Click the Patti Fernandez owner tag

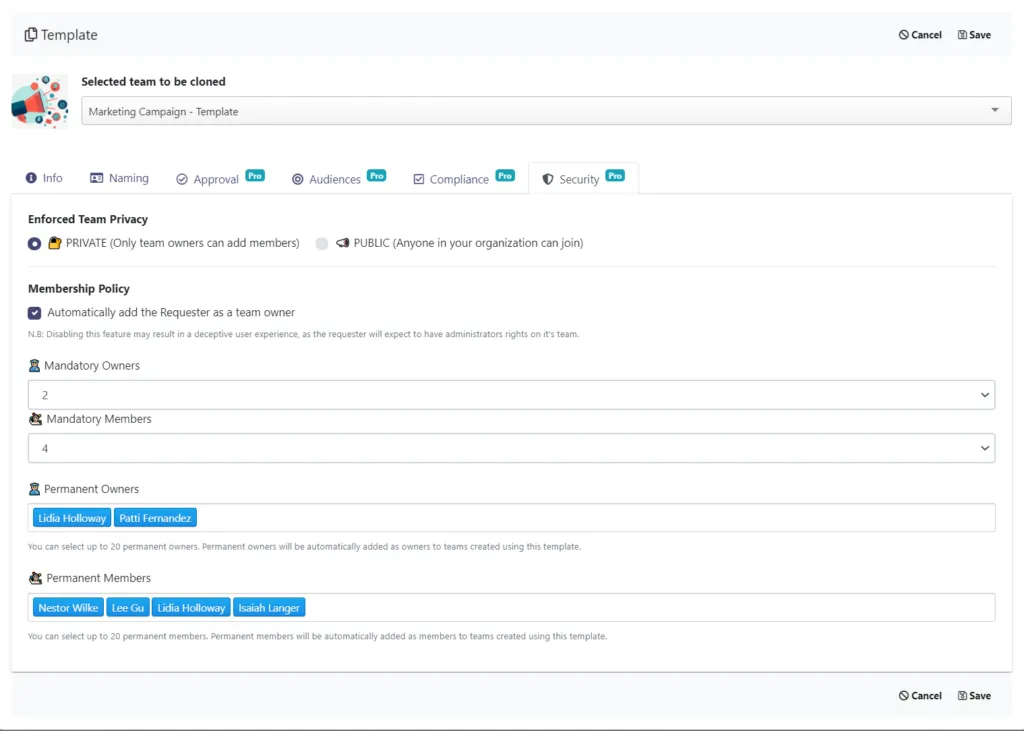pyautogui.click(x=155, y=518)
